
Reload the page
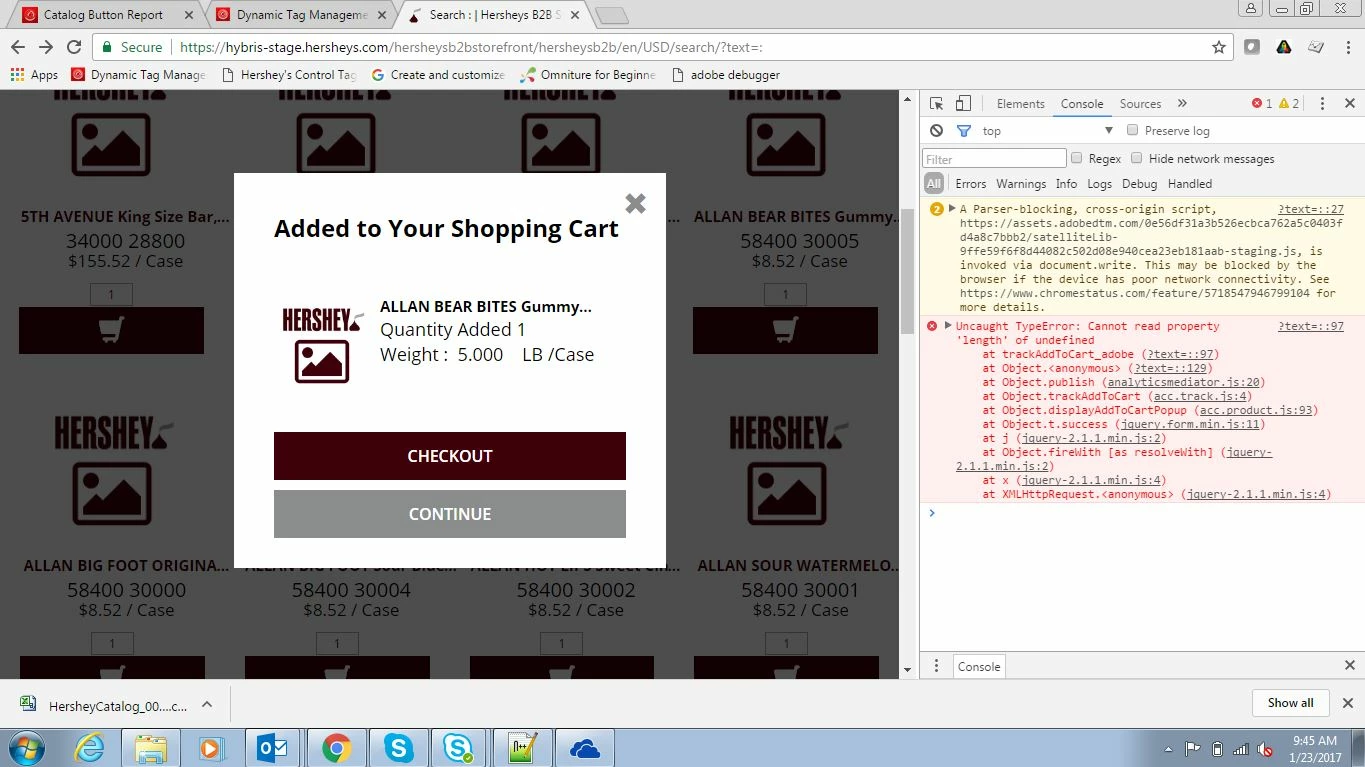tap(74, 47)
